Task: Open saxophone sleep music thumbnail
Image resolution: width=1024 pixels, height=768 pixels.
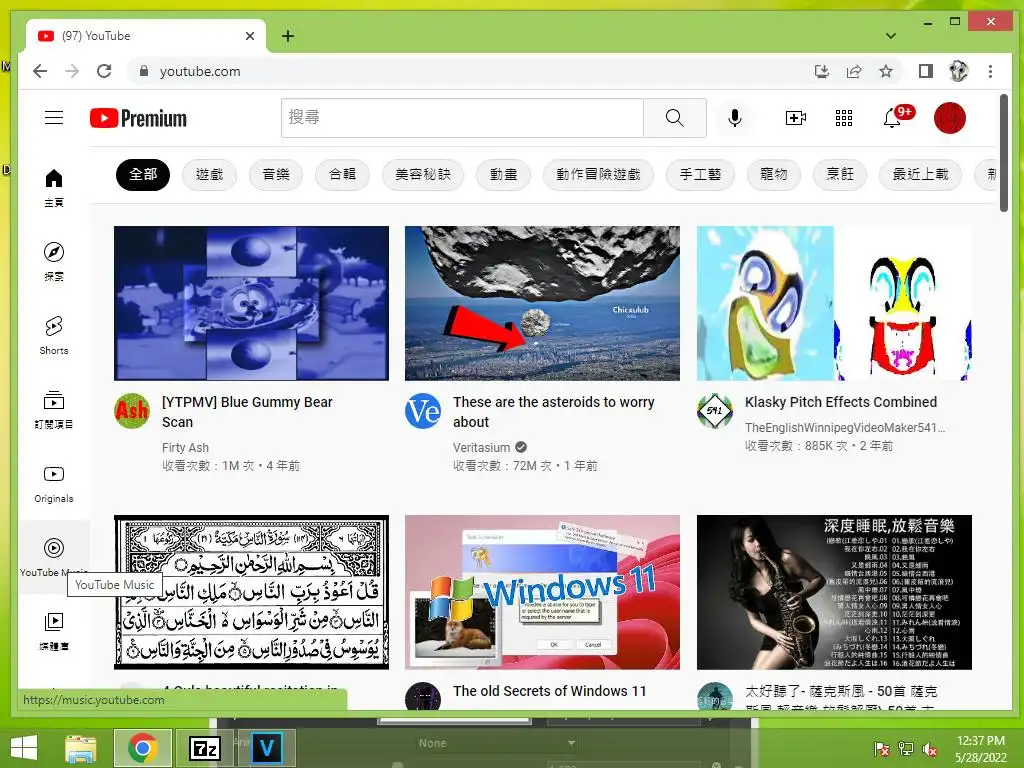Action: click(834, 592)
